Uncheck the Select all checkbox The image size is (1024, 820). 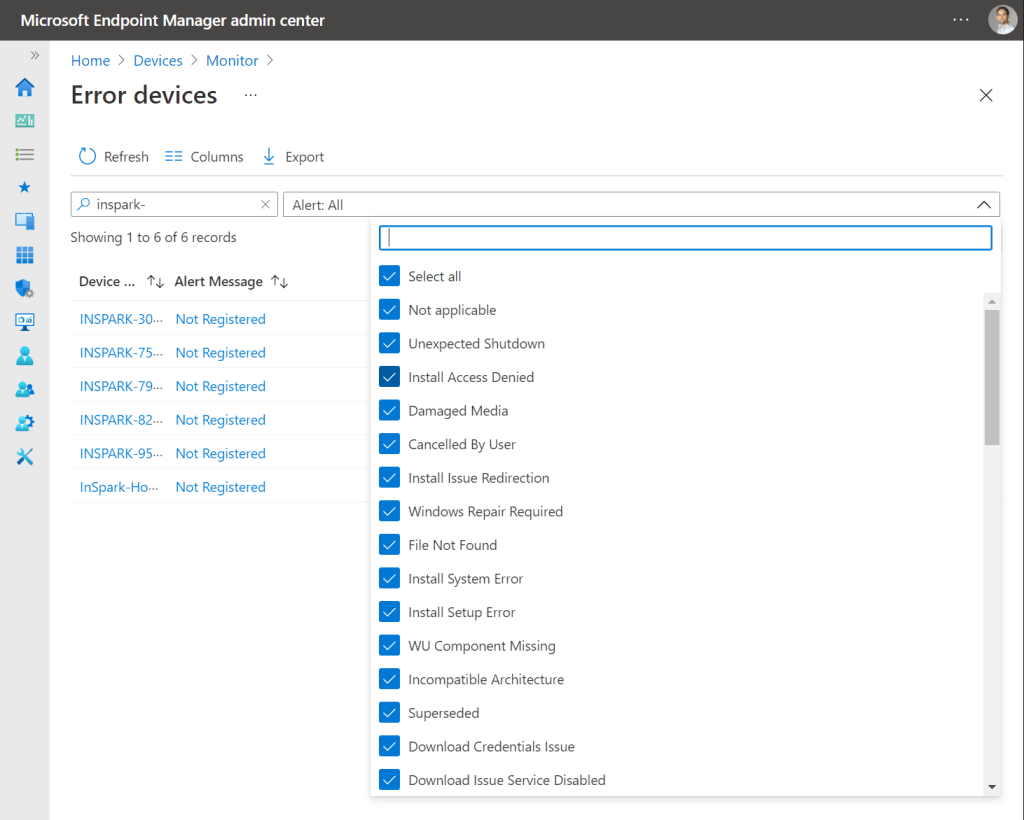pyautogui.click(x=390, y=277)
